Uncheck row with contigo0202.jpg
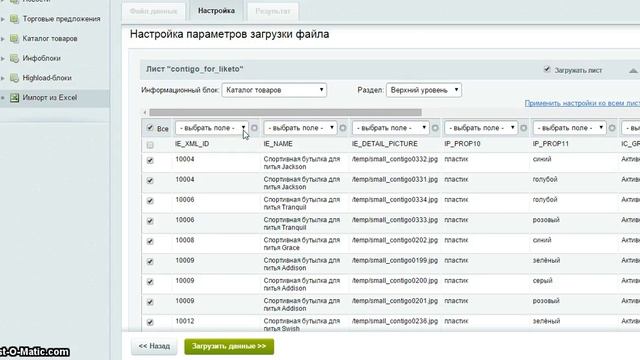Image resolution: width=640 pixels, height=360 pixels. tap(150, 241)
